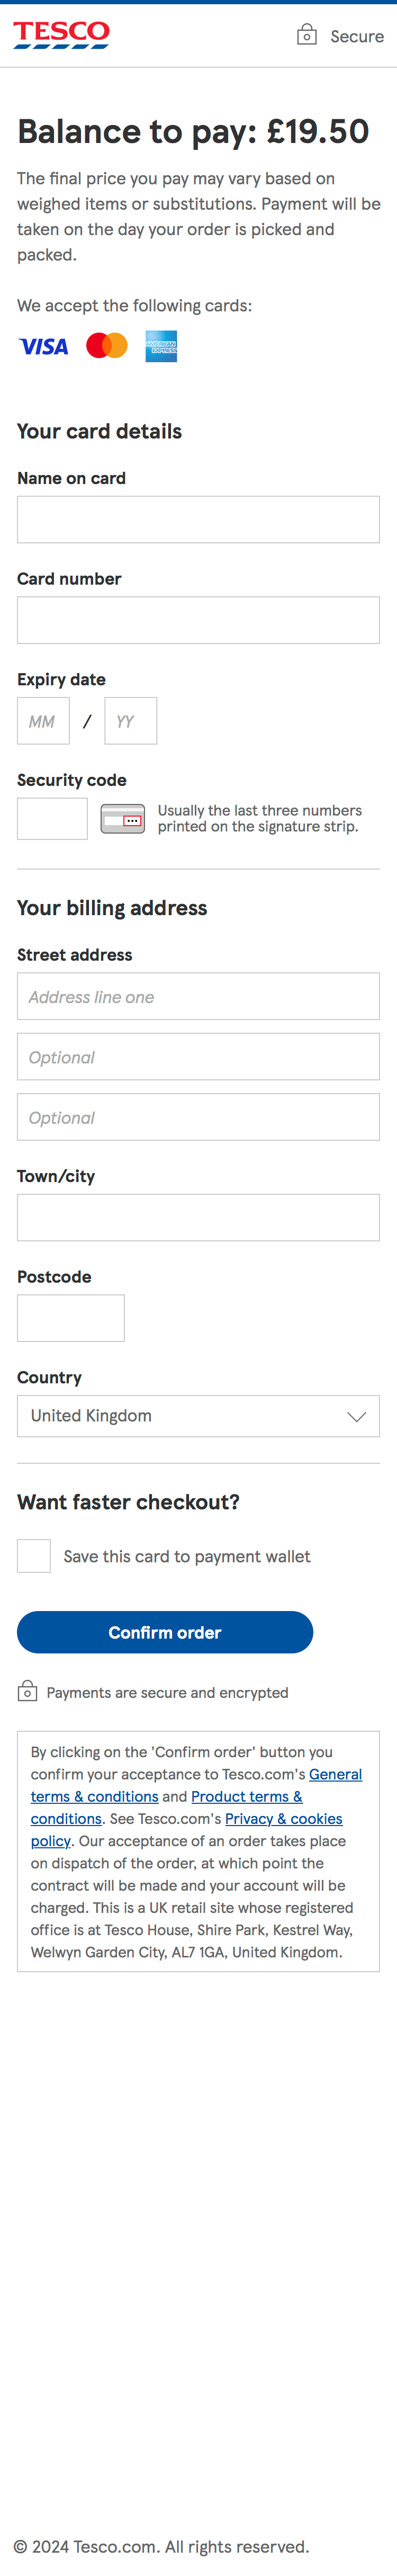This screenshot has height=2576, width=397.
Task: Open the General terms & conditions link
Action: (335, 1774)
